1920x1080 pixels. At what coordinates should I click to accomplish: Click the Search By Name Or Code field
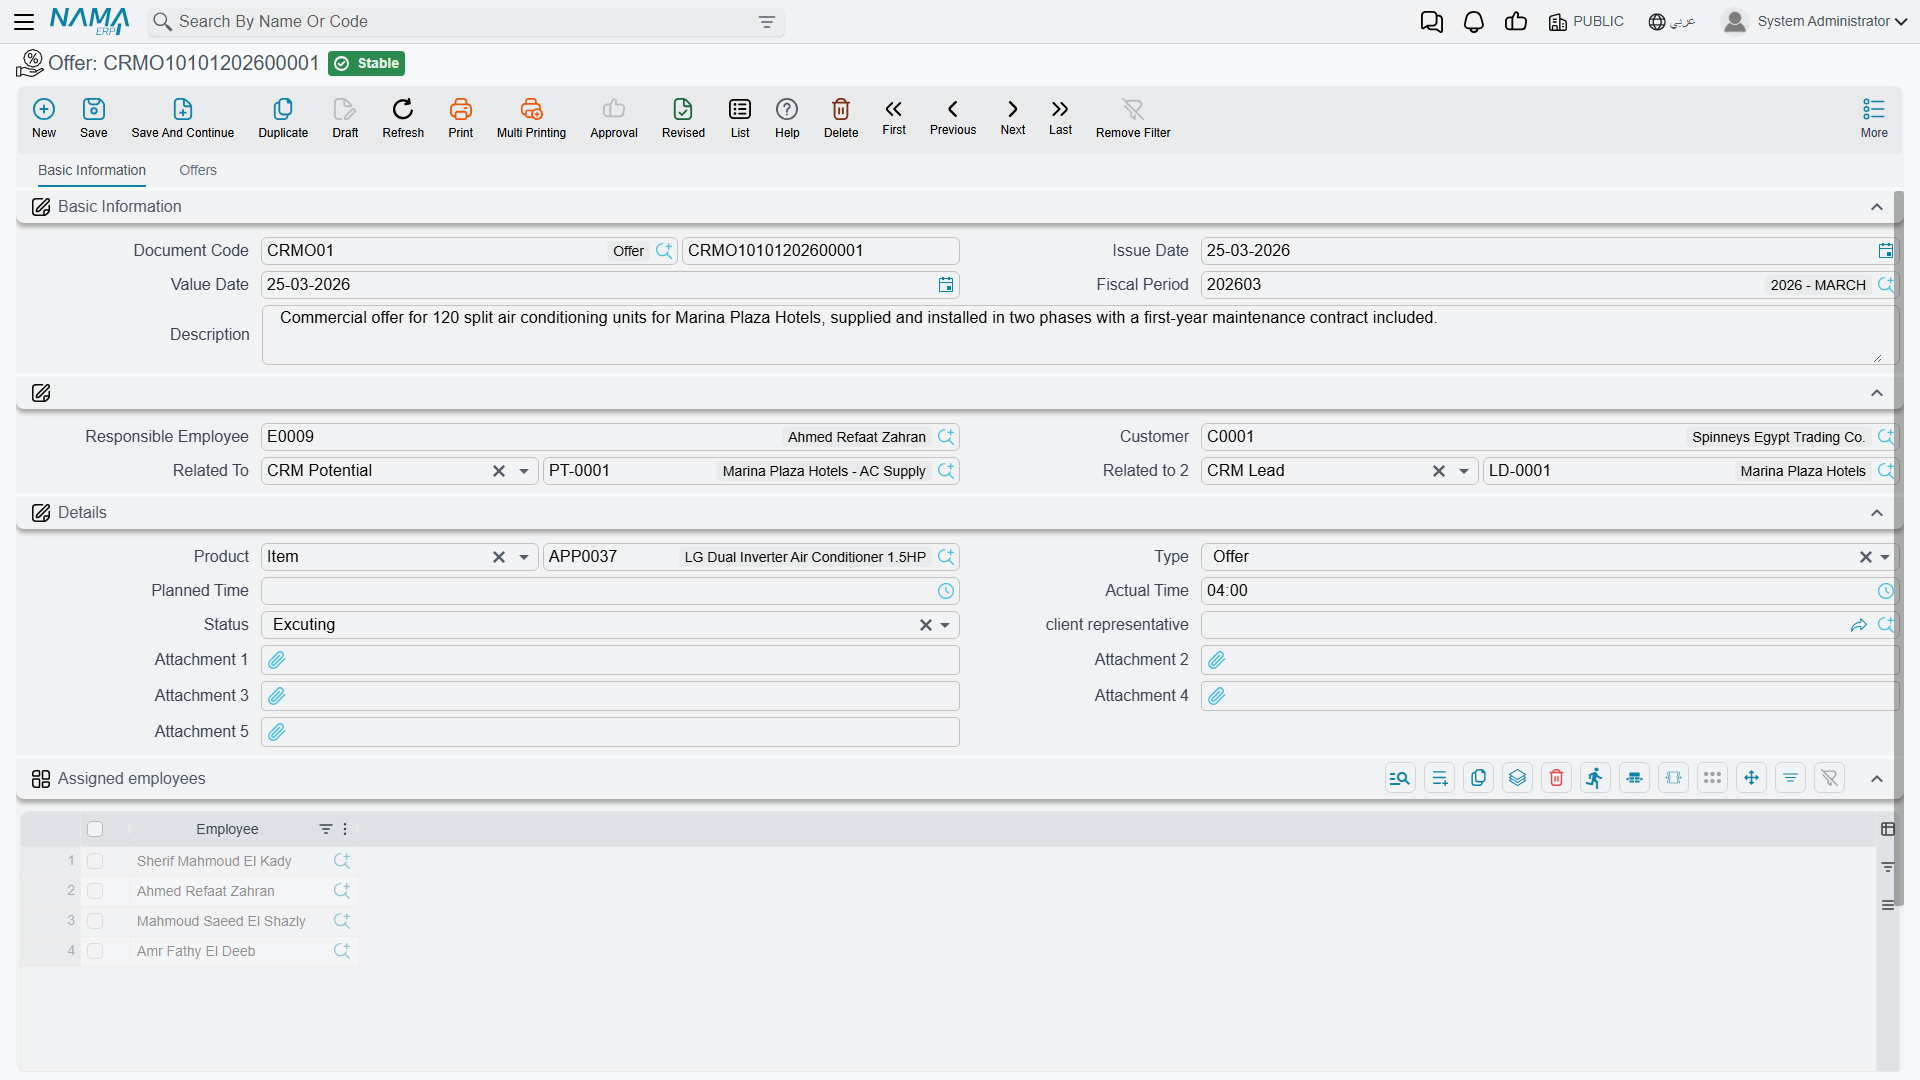465,22
